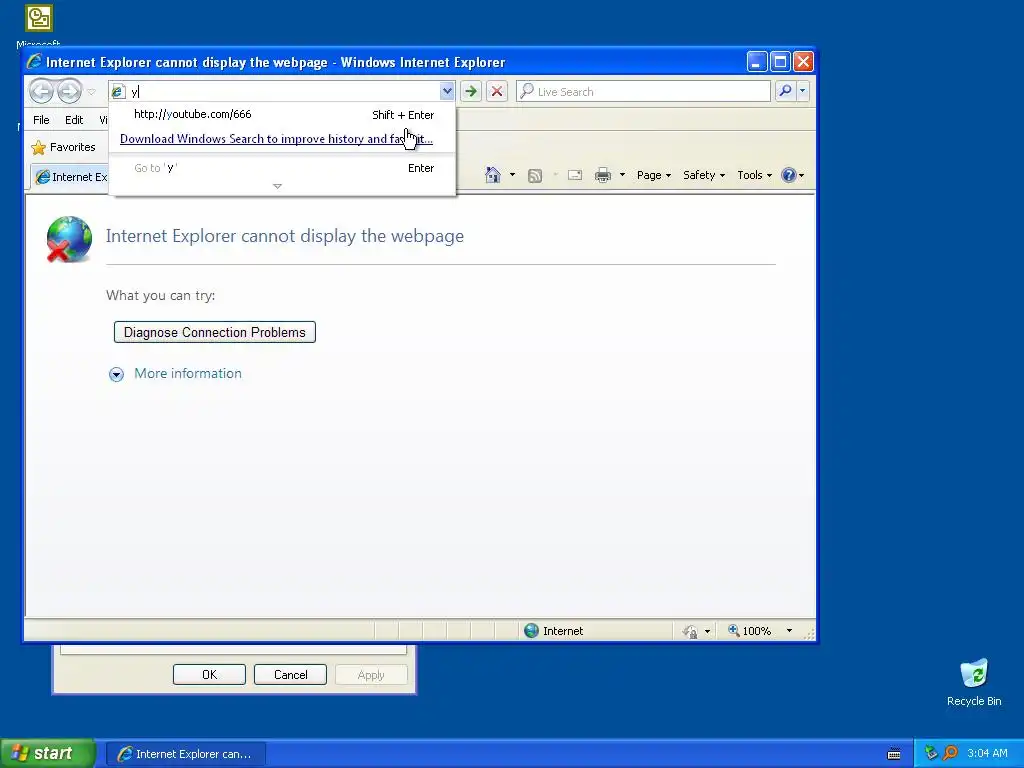Viewport: 1024px width, 768px height.
Task: Click the Print icon
Action: [x=603, y=175]
